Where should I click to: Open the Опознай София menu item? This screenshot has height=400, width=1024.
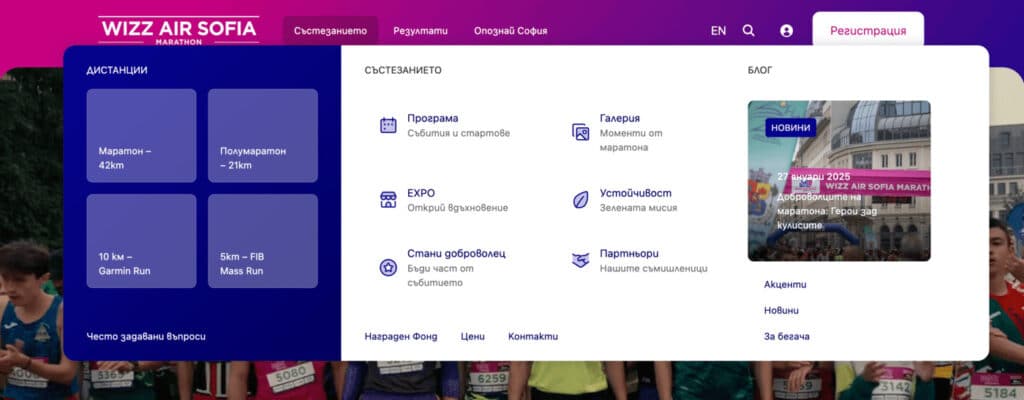tap(511, 31)
